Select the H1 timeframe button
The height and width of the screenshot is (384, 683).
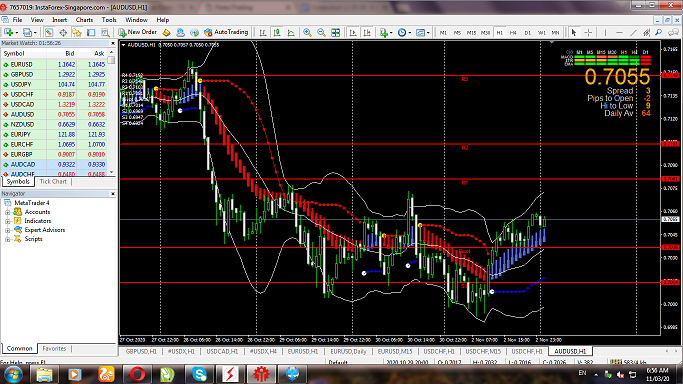click(500, 33)
